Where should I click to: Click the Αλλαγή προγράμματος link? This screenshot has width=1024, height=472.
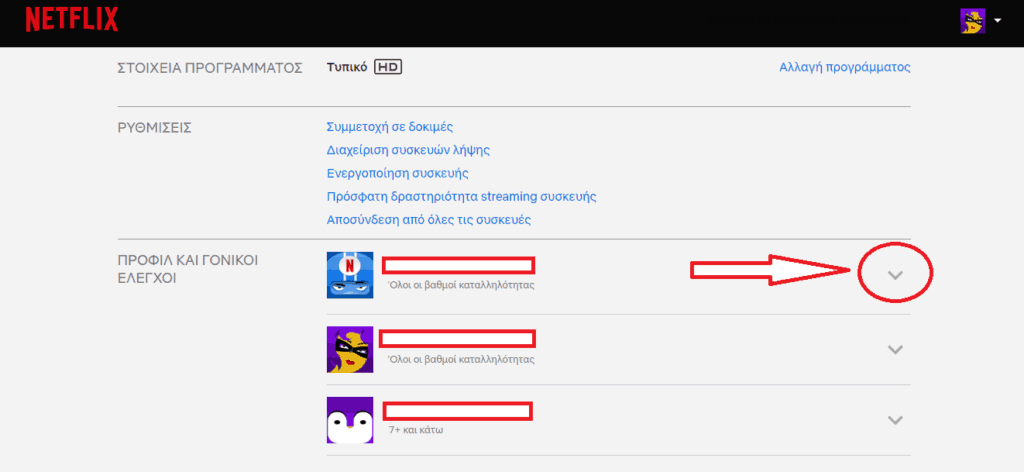coord(844,67)
